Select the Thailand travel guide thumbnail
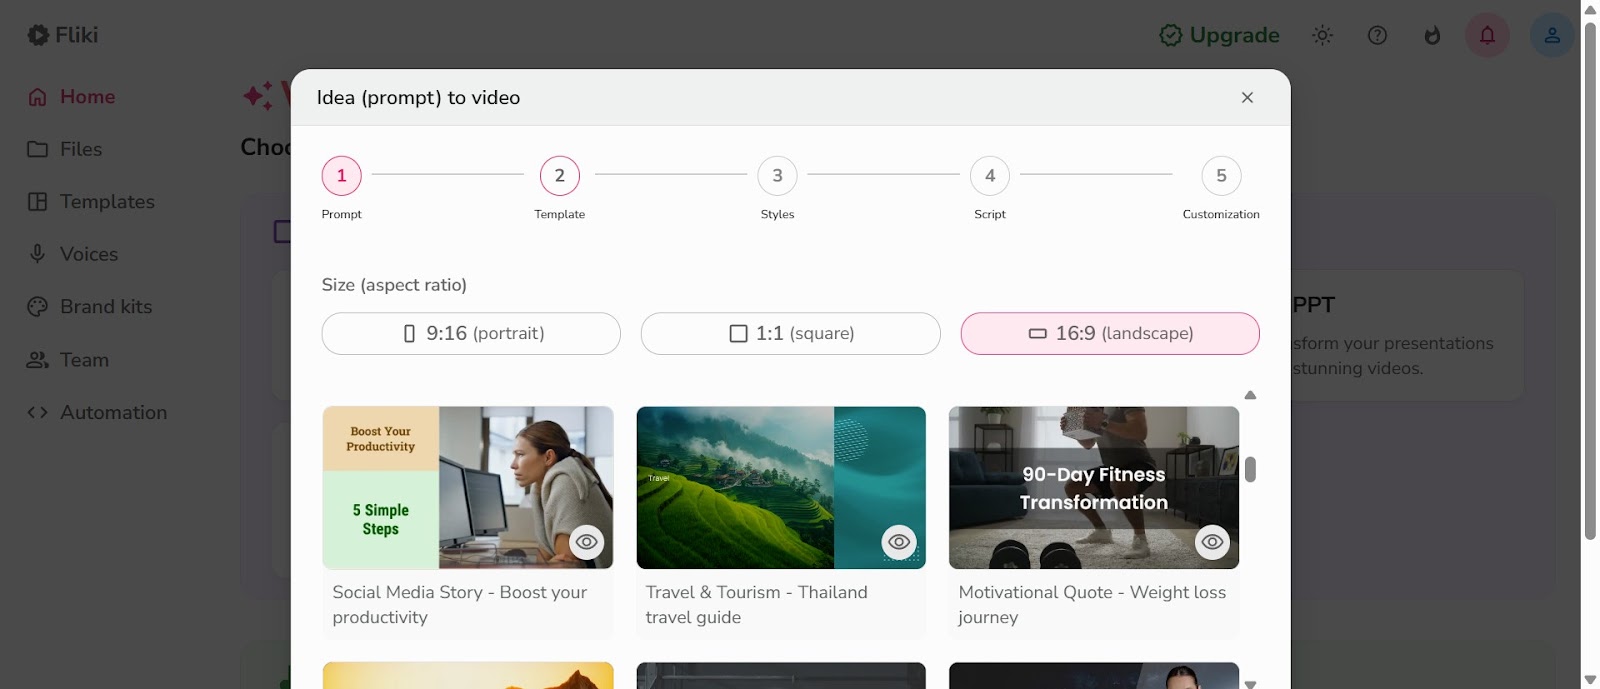Screen dimensions: 1600x689 click(x=781, y=487)
